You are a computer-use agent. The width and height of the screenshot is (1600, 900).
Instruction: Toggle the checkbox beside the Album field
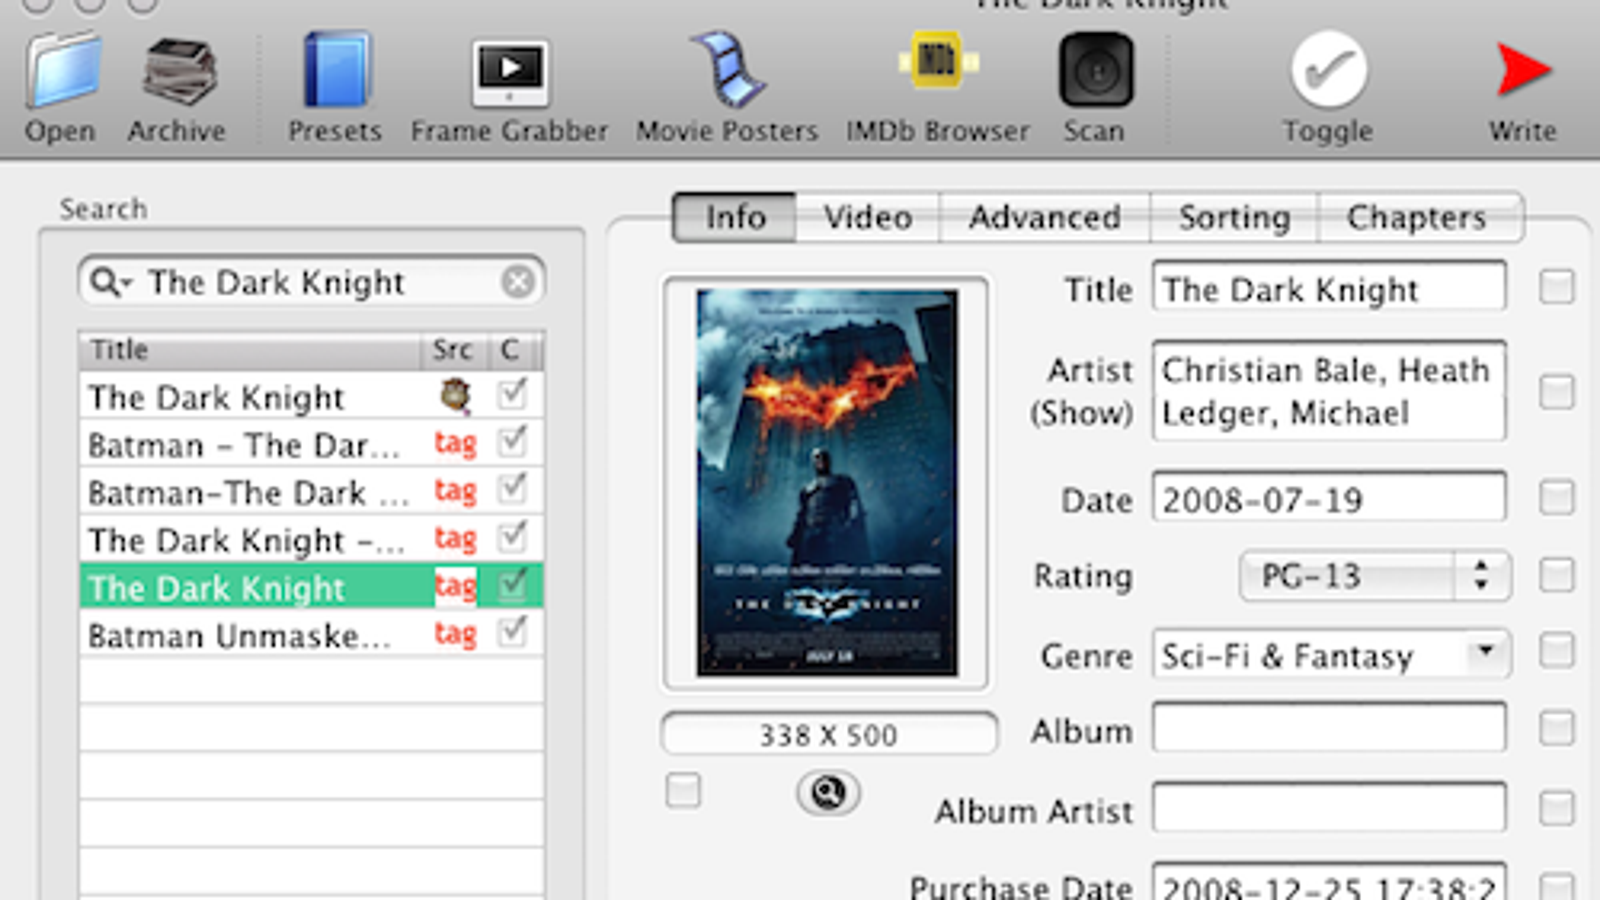click(x=1557, y=728)
